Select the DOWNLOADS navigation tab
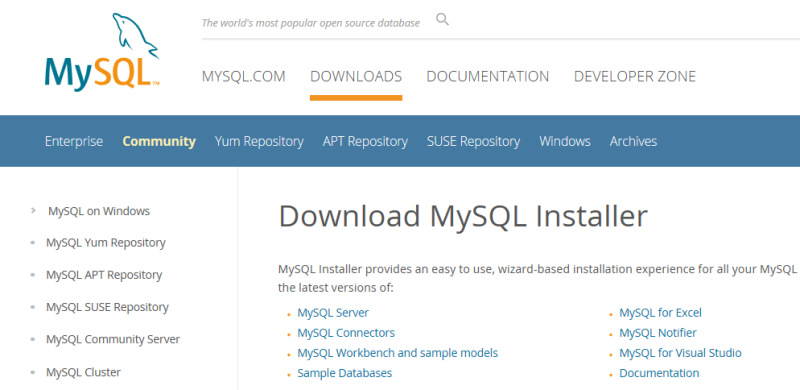The height and width of the screenshot is (390, 800). click(356, 77)
